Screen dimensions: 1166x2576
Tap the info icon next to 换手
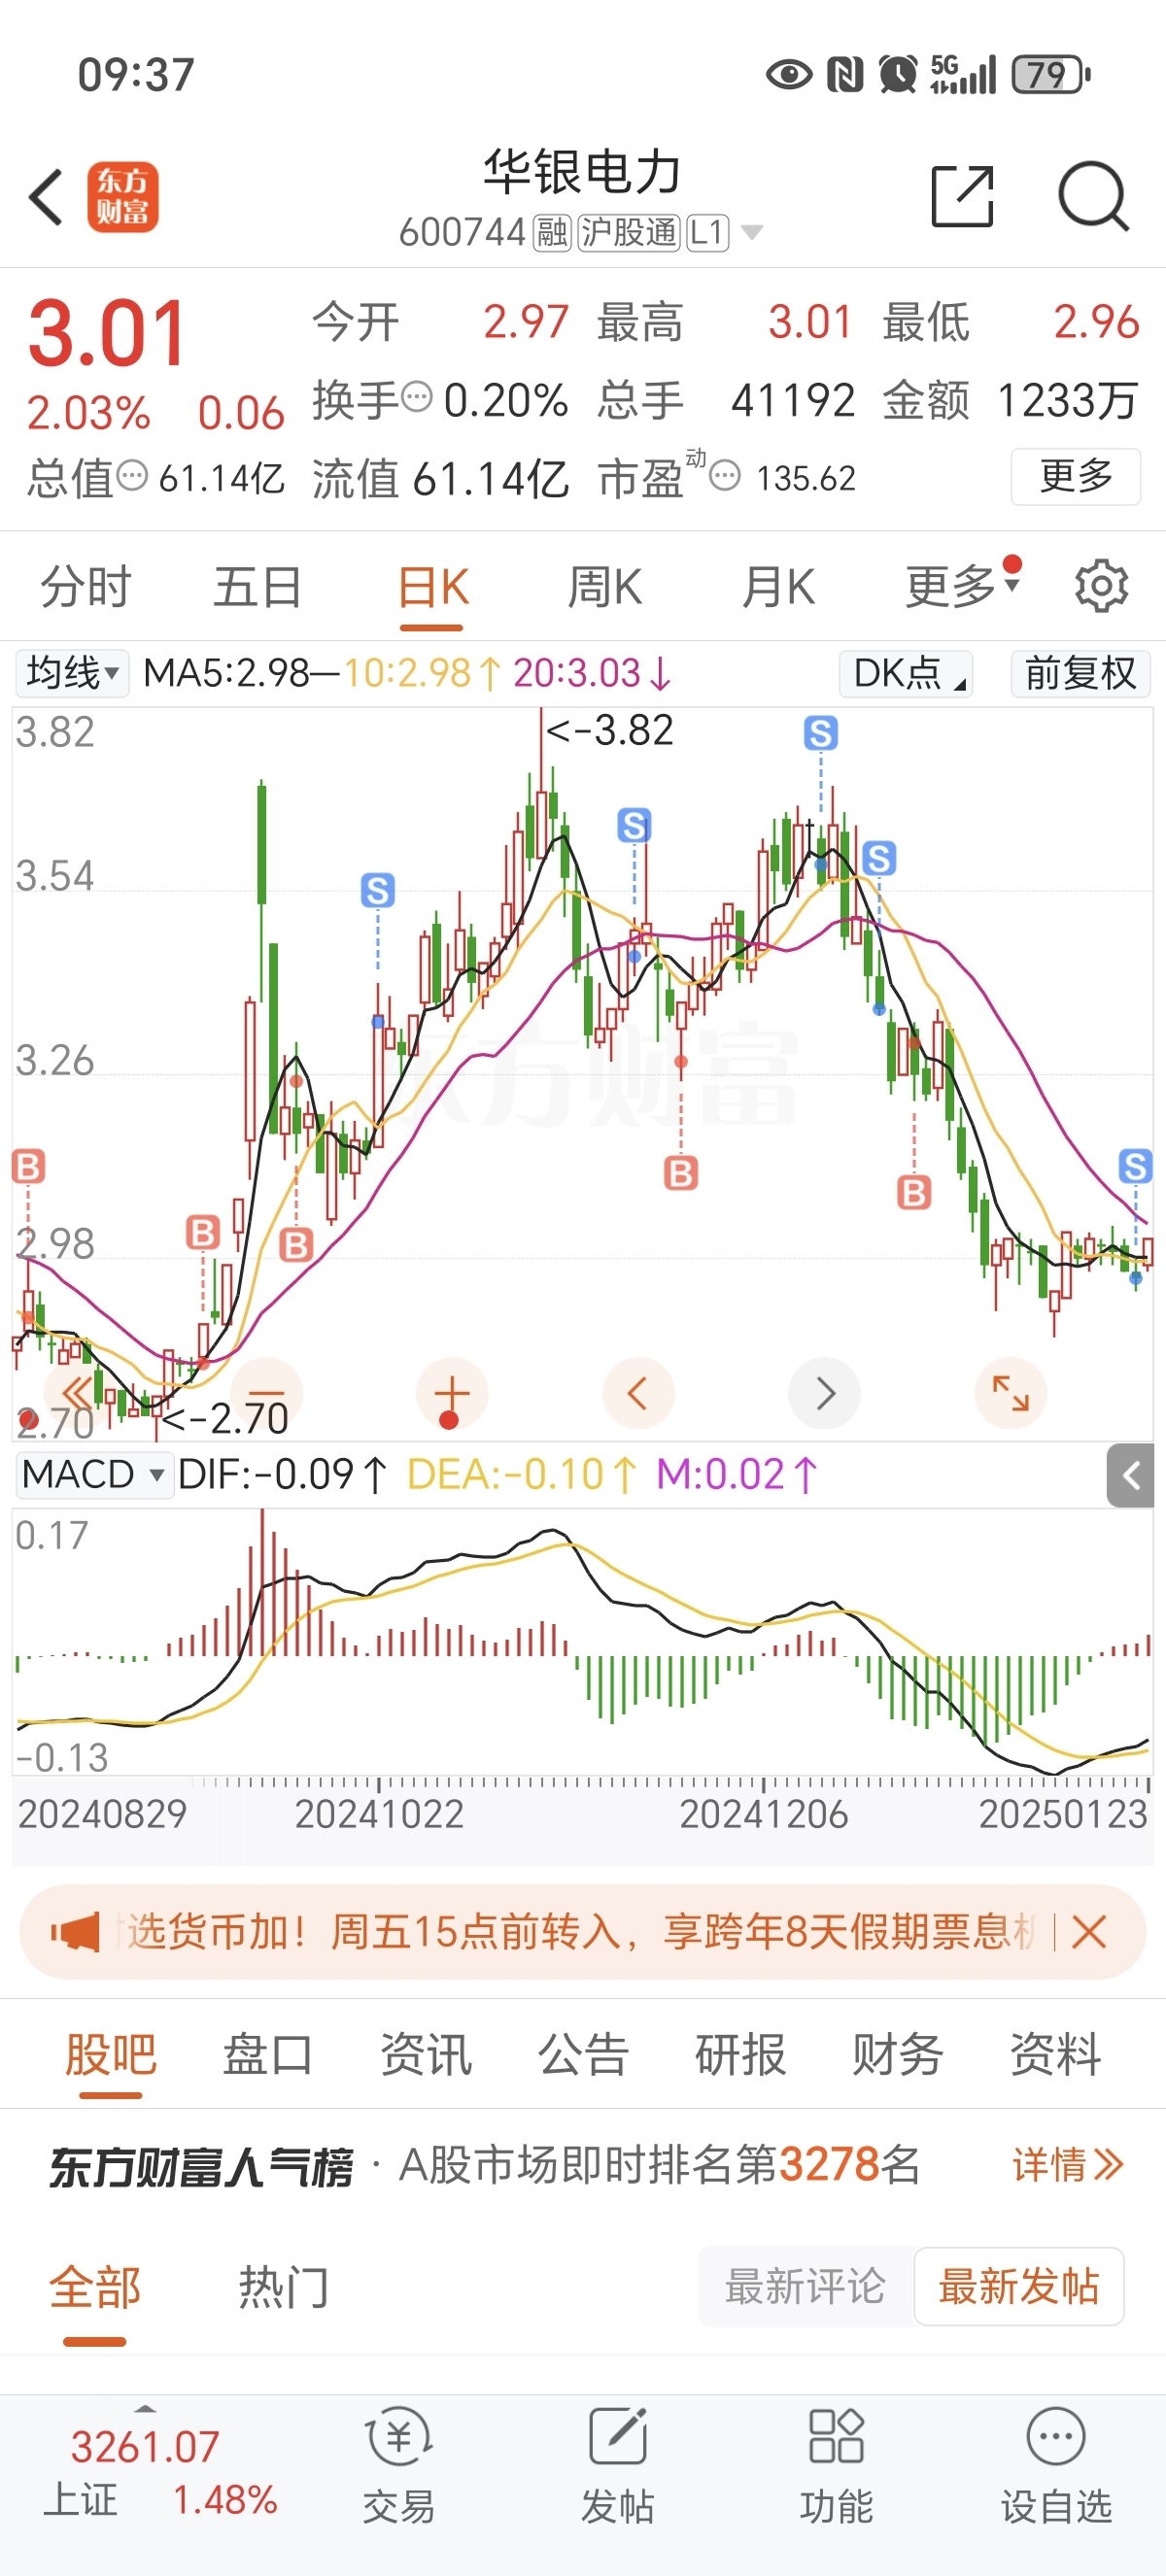(416, 397)
